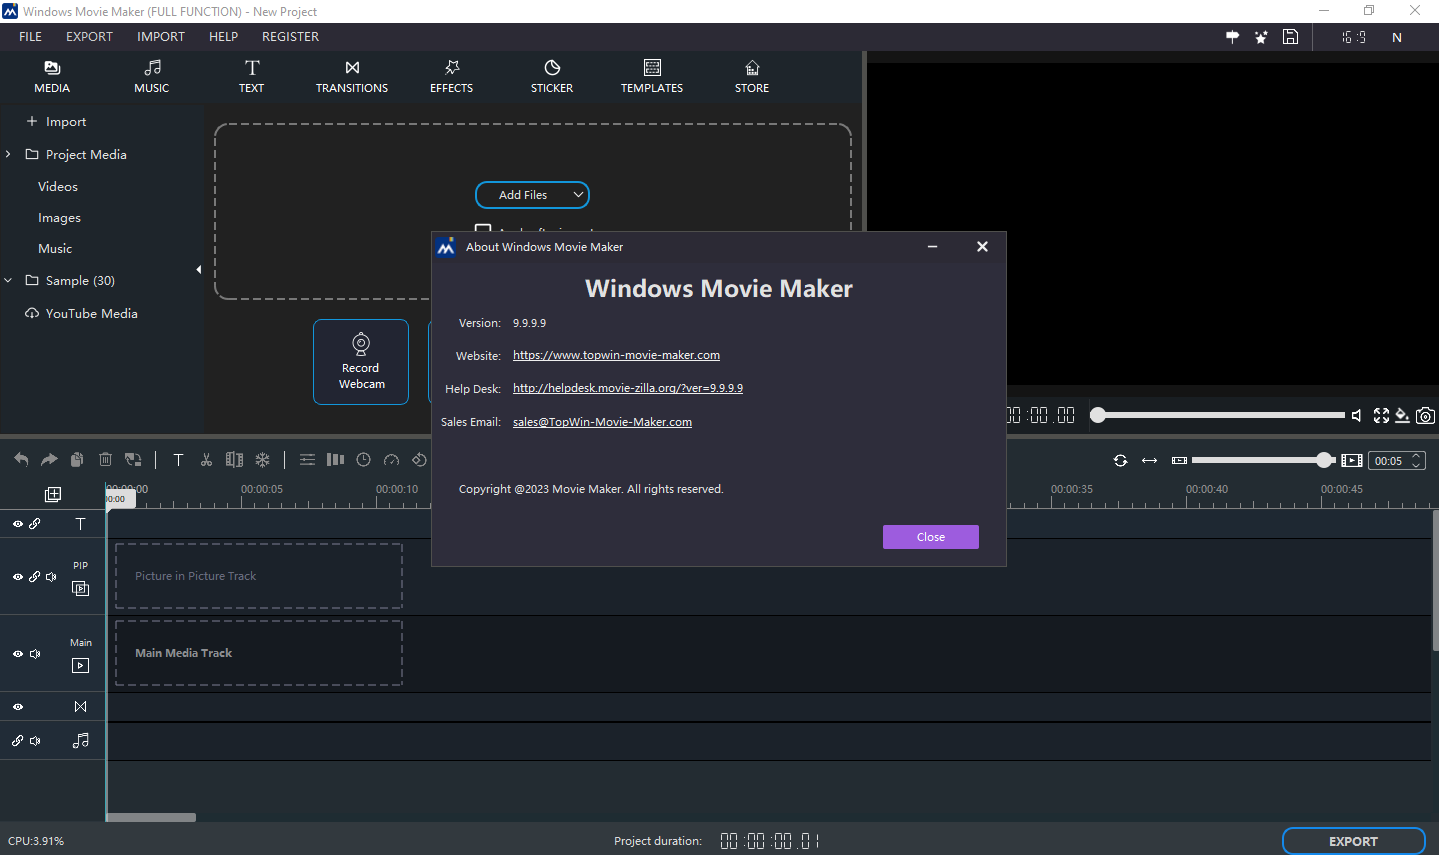The width and height of the screenshot is (1439, 855).
Task: Click the add track icon above tracks
Action: coord(53,494)
